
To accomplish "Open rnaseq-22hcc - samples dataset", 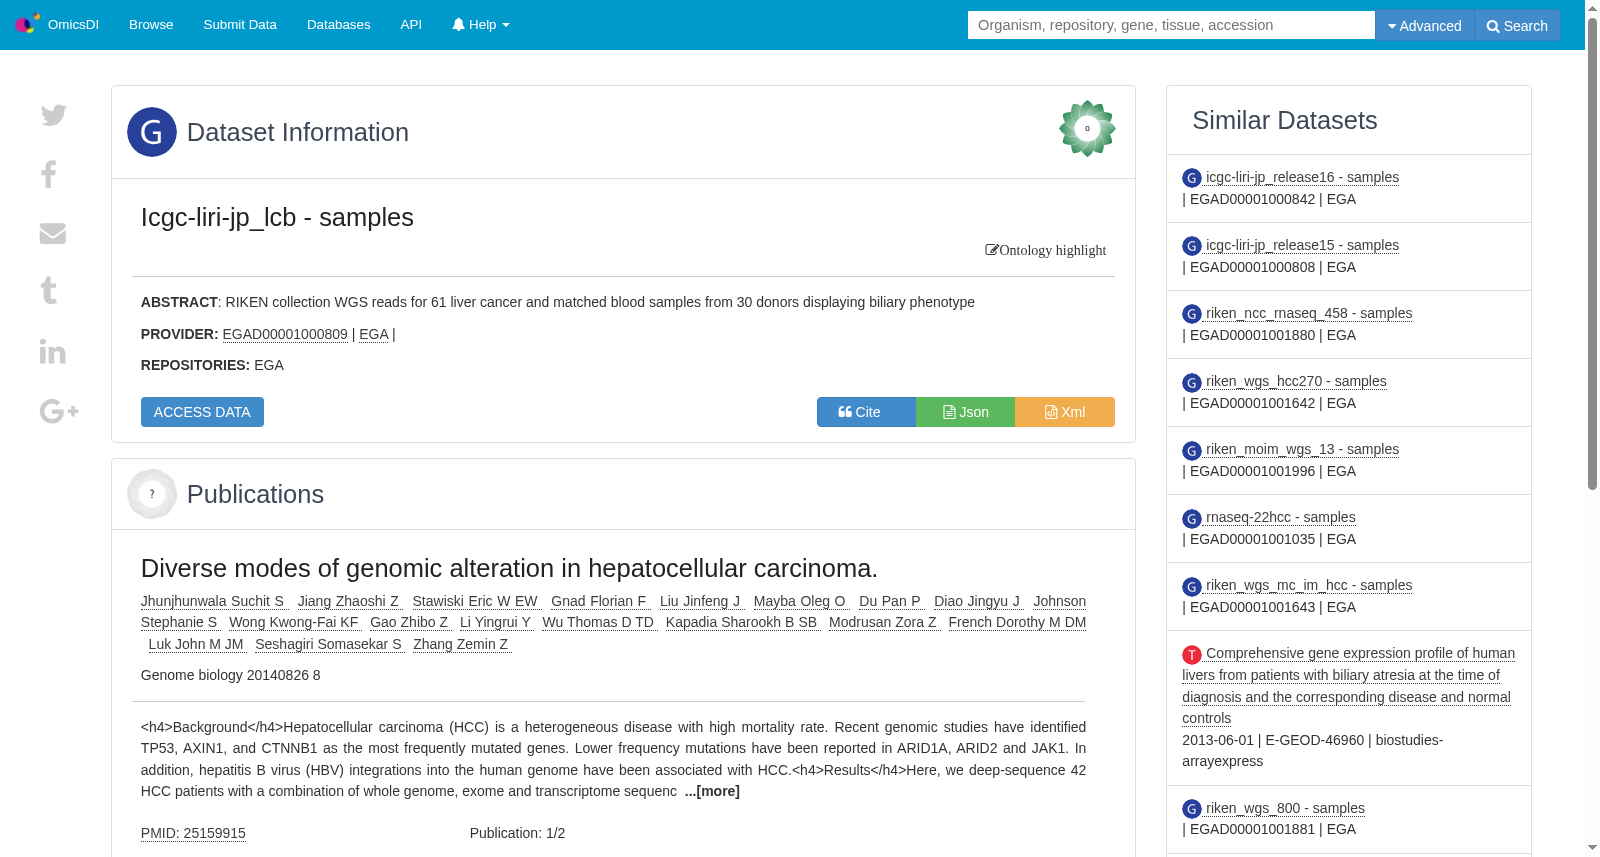I will tap(1280, 517).
